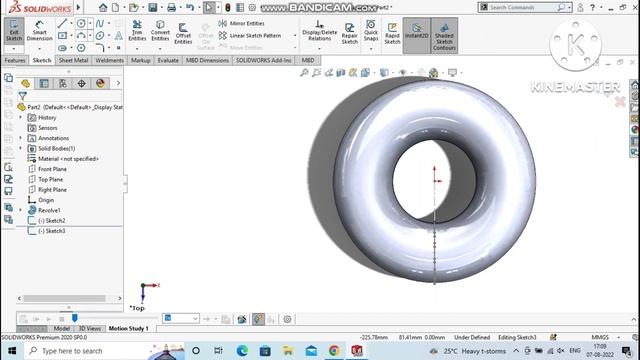640x360 pixels.
Task: Toggle Shaded Sketch Contours
Action: pyautogui.click(x=444, y=35)
